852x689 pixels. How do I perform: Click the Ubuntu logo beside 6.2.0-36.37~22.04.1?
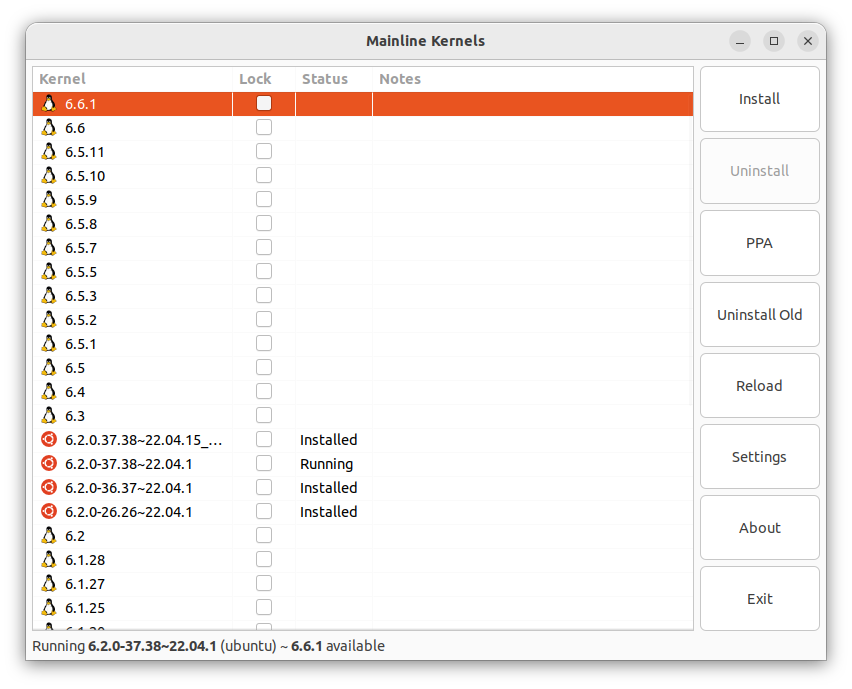click(49, 487)
